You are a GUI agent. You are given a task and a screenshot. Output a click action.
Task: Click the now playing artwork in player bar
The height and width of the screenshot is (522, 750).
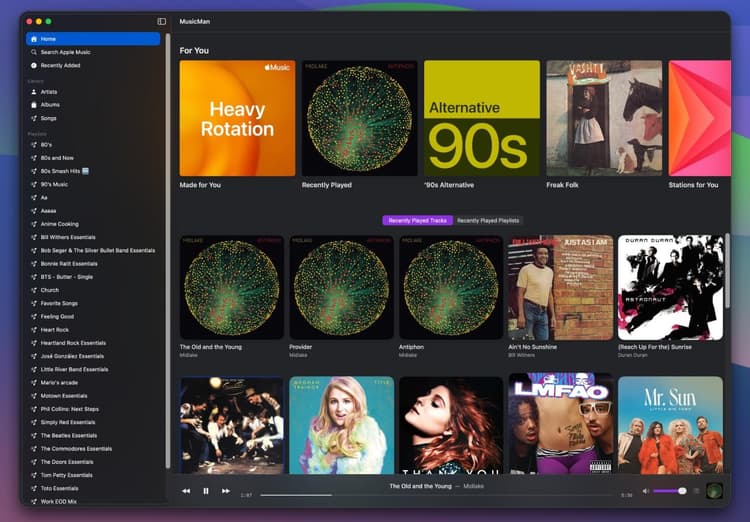click(714, 491)
